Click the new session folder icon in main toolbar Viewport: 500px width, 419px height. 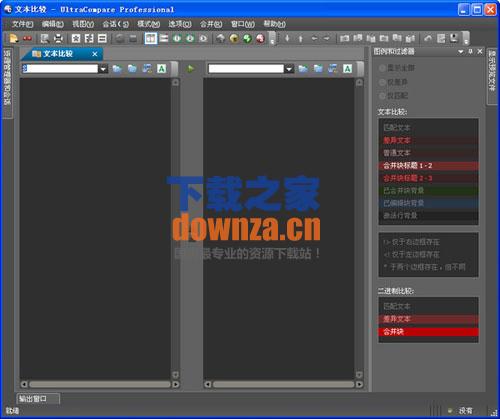[x=13, y=39]
